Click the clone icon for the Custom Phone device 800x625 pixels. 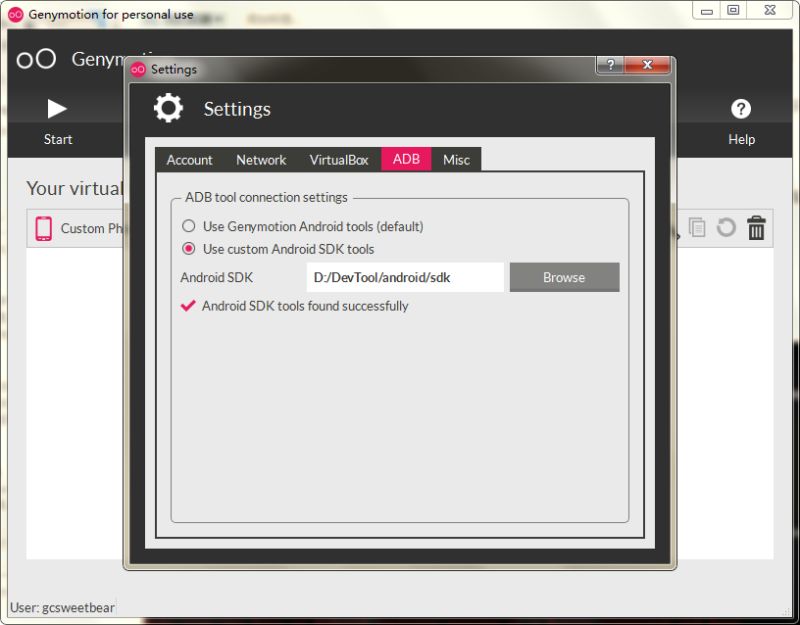[x=696, y=228]
